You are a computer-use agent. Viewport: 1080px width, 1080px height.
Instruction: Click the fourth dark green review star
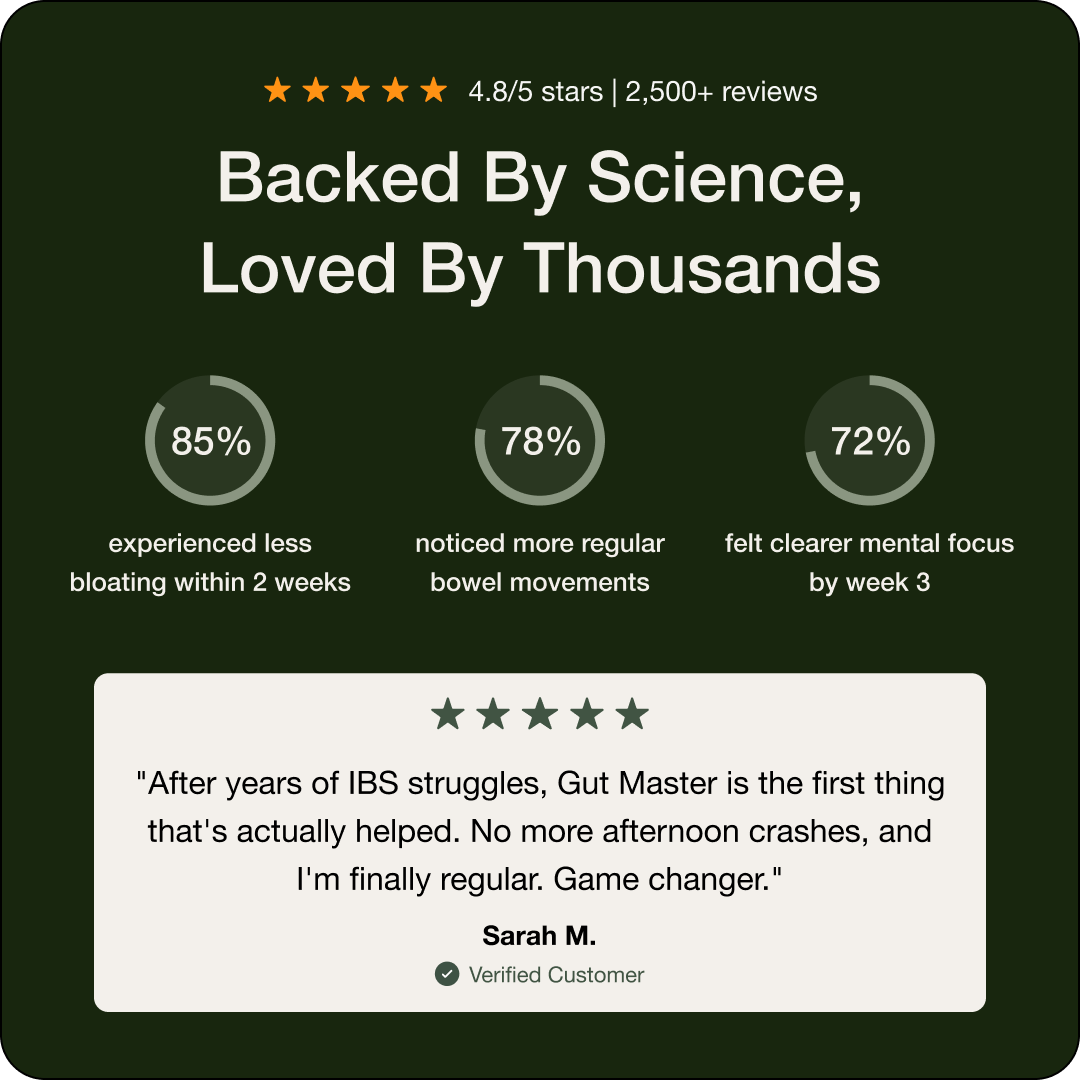(x=586, y=715)
